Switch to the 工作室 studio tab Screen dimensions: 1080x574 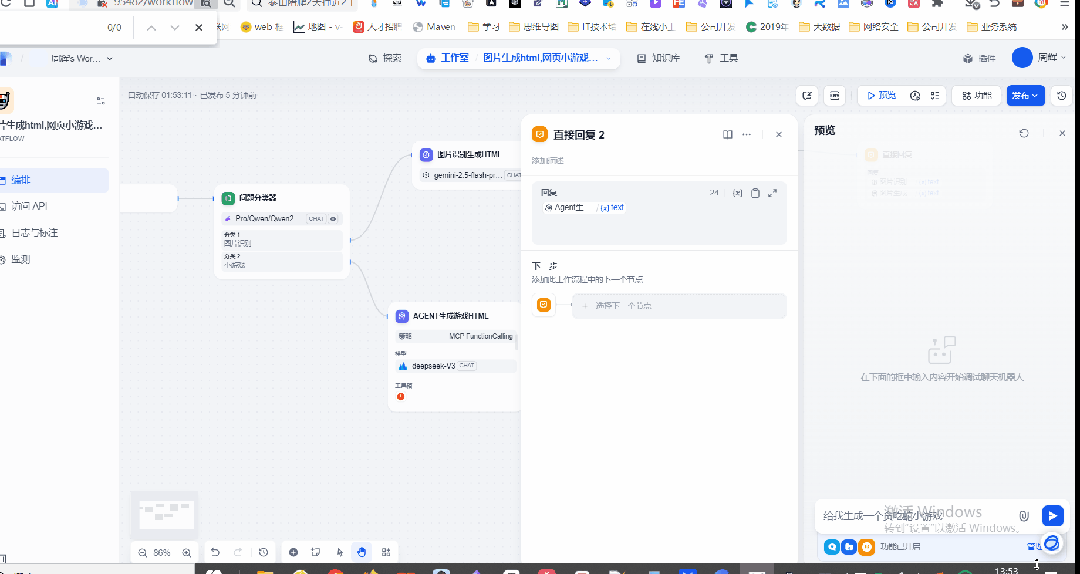(448, 59)
